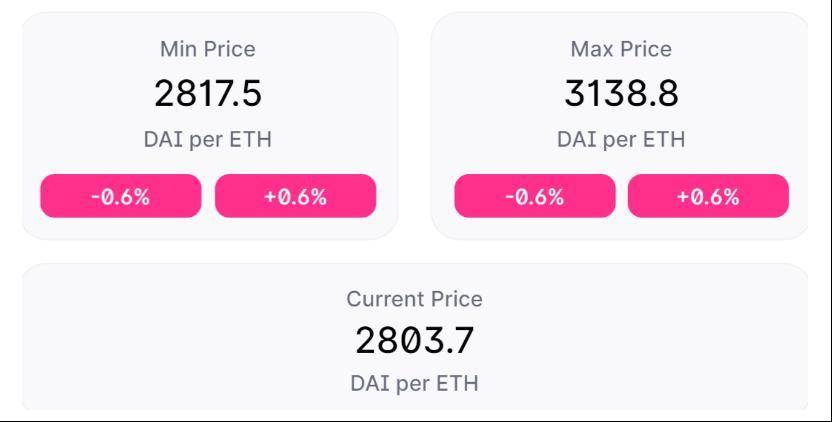Click DAI per ETH under Min Price
This screenshot has width=832, height=422.
(x=207, y=140)
